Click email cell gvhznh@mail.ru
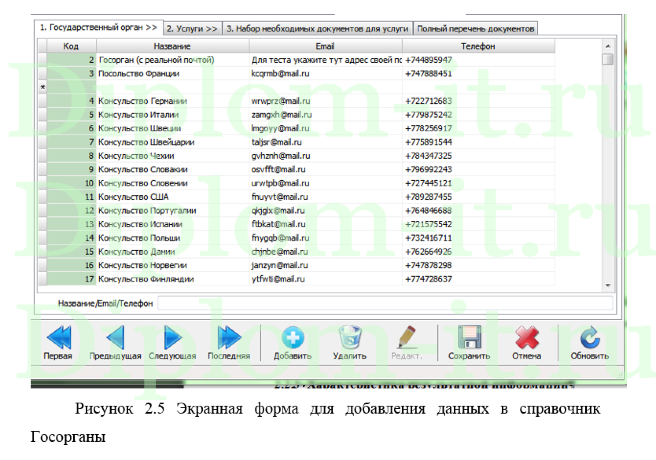This screenshot has width=656, height=460. tap(325, 156)
